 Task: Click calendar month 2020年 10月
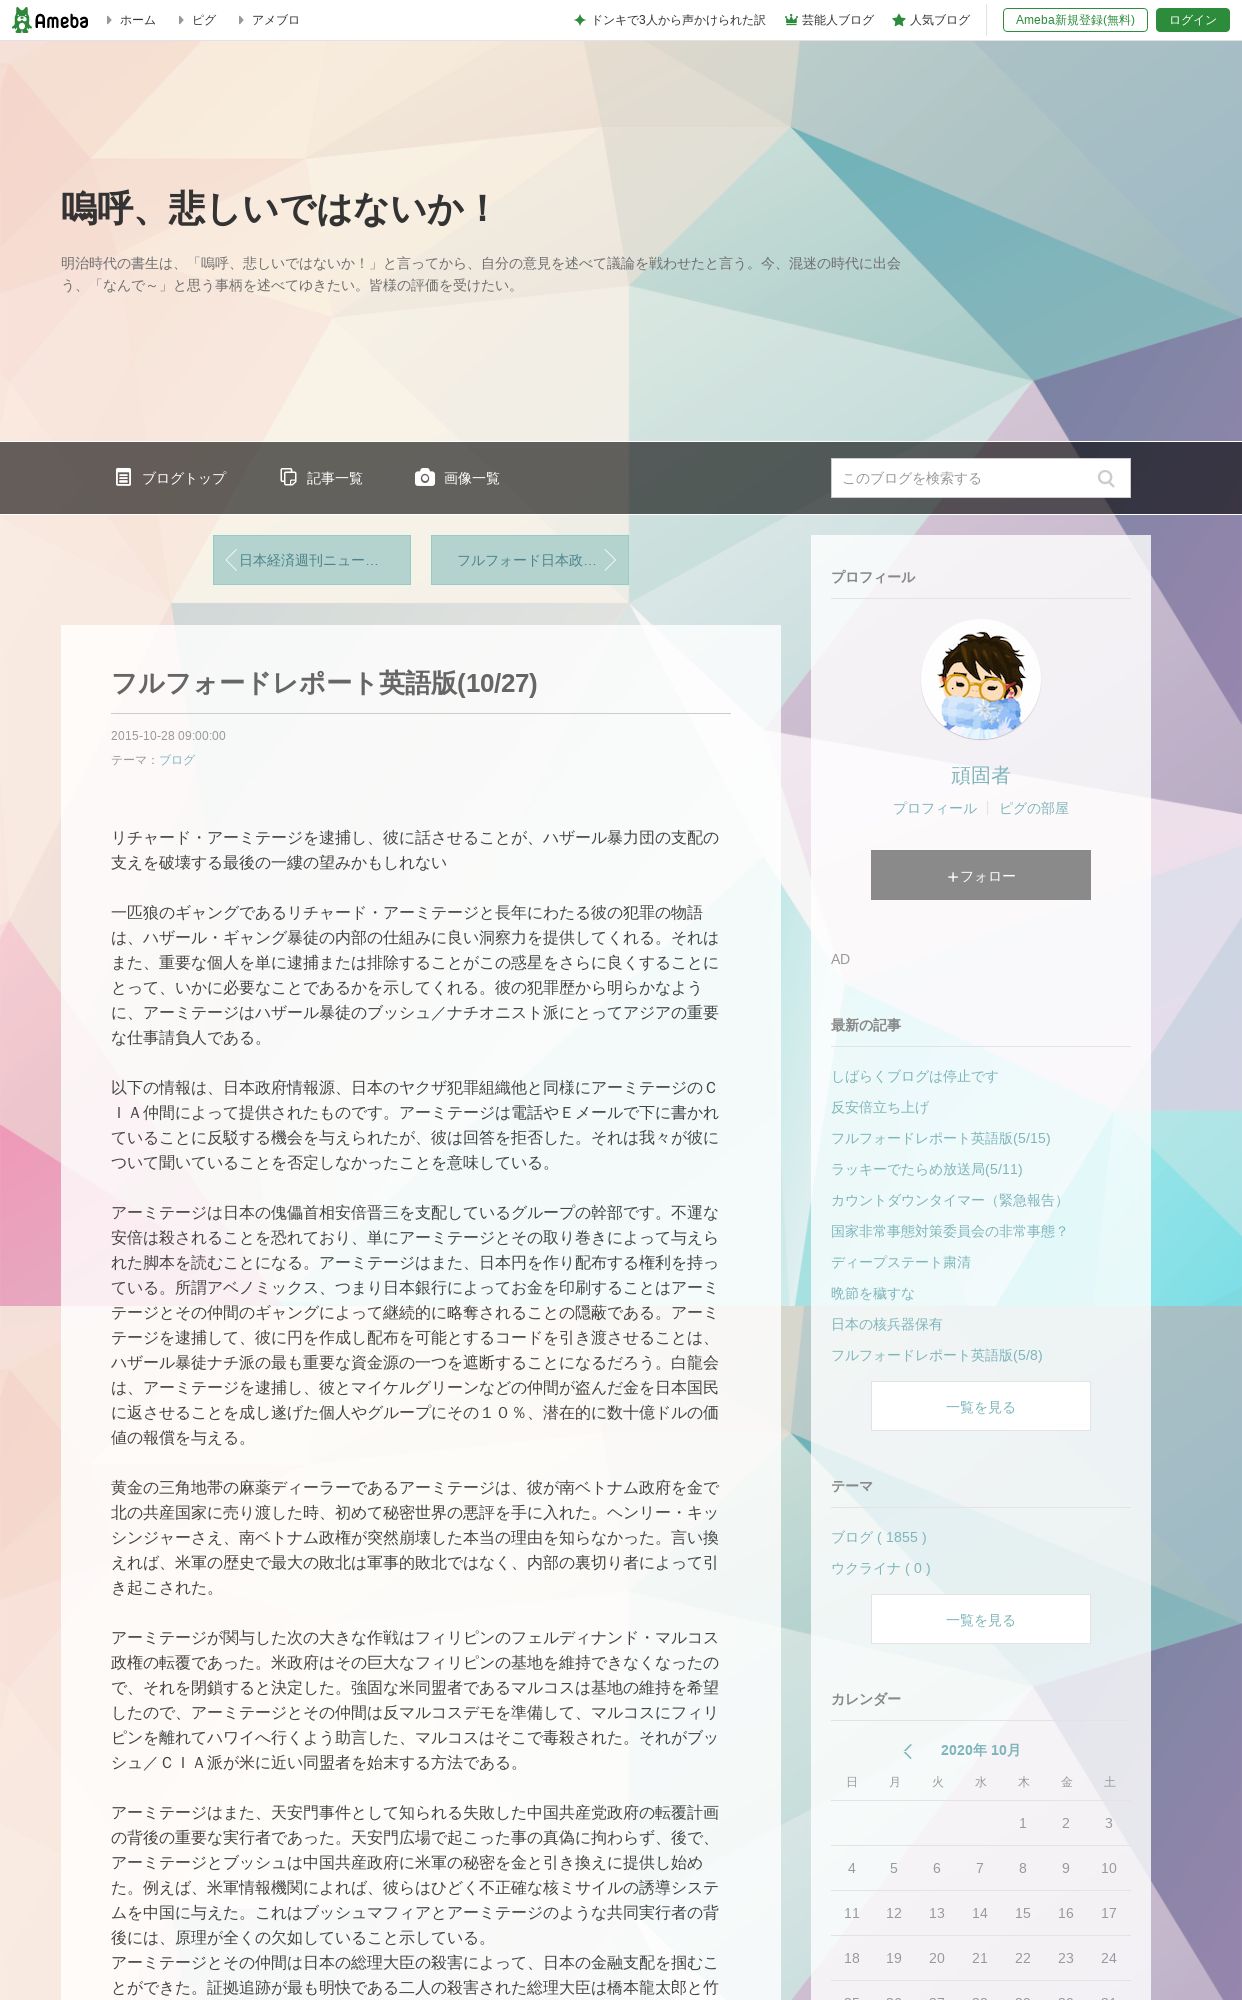tap(981, 1750)
